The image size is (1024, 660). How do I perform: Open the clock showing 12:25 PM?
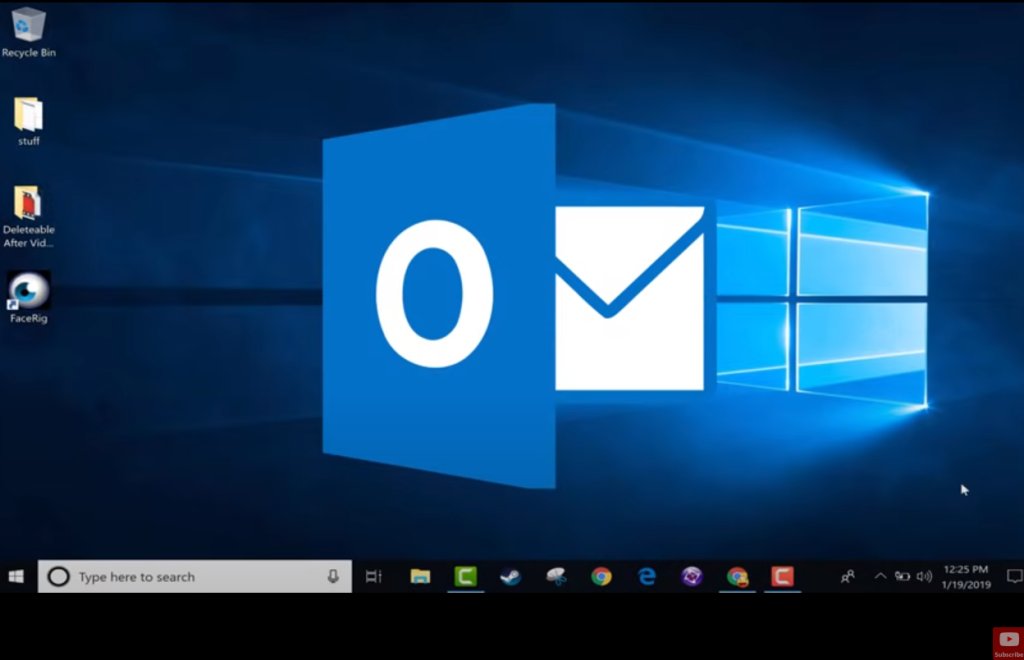click(966, 577)
